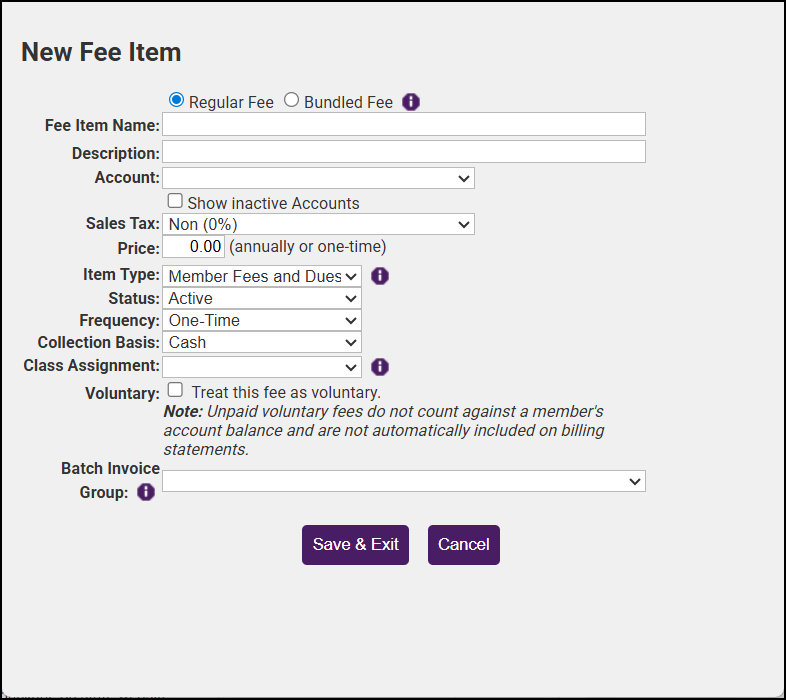
Task: Click the Fee Item Name text field
Action: (x=404, y=124)
